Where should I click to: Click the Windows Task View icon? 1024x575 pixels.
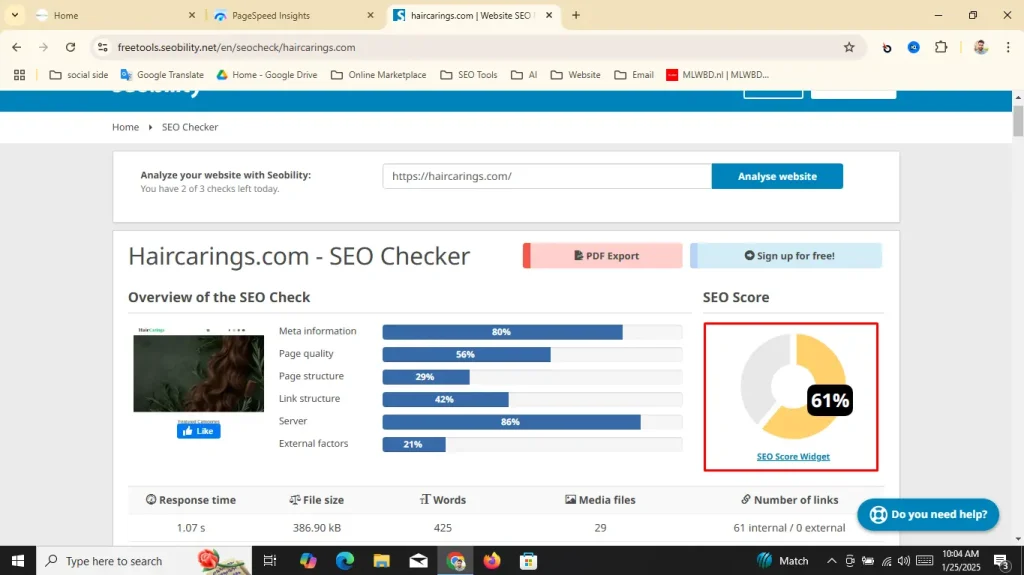tap(270, 561)
